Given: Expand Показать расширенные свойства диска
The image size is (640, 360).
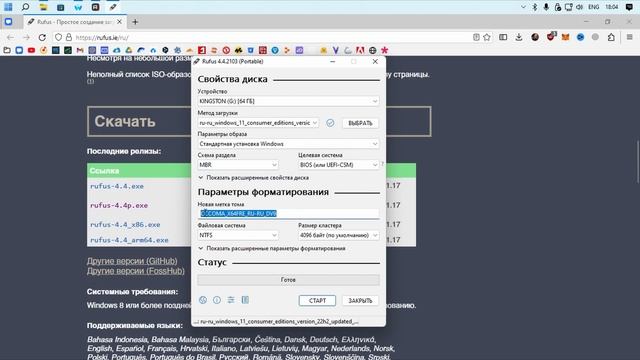Looking at the screenshot, I should pos(253,178).
